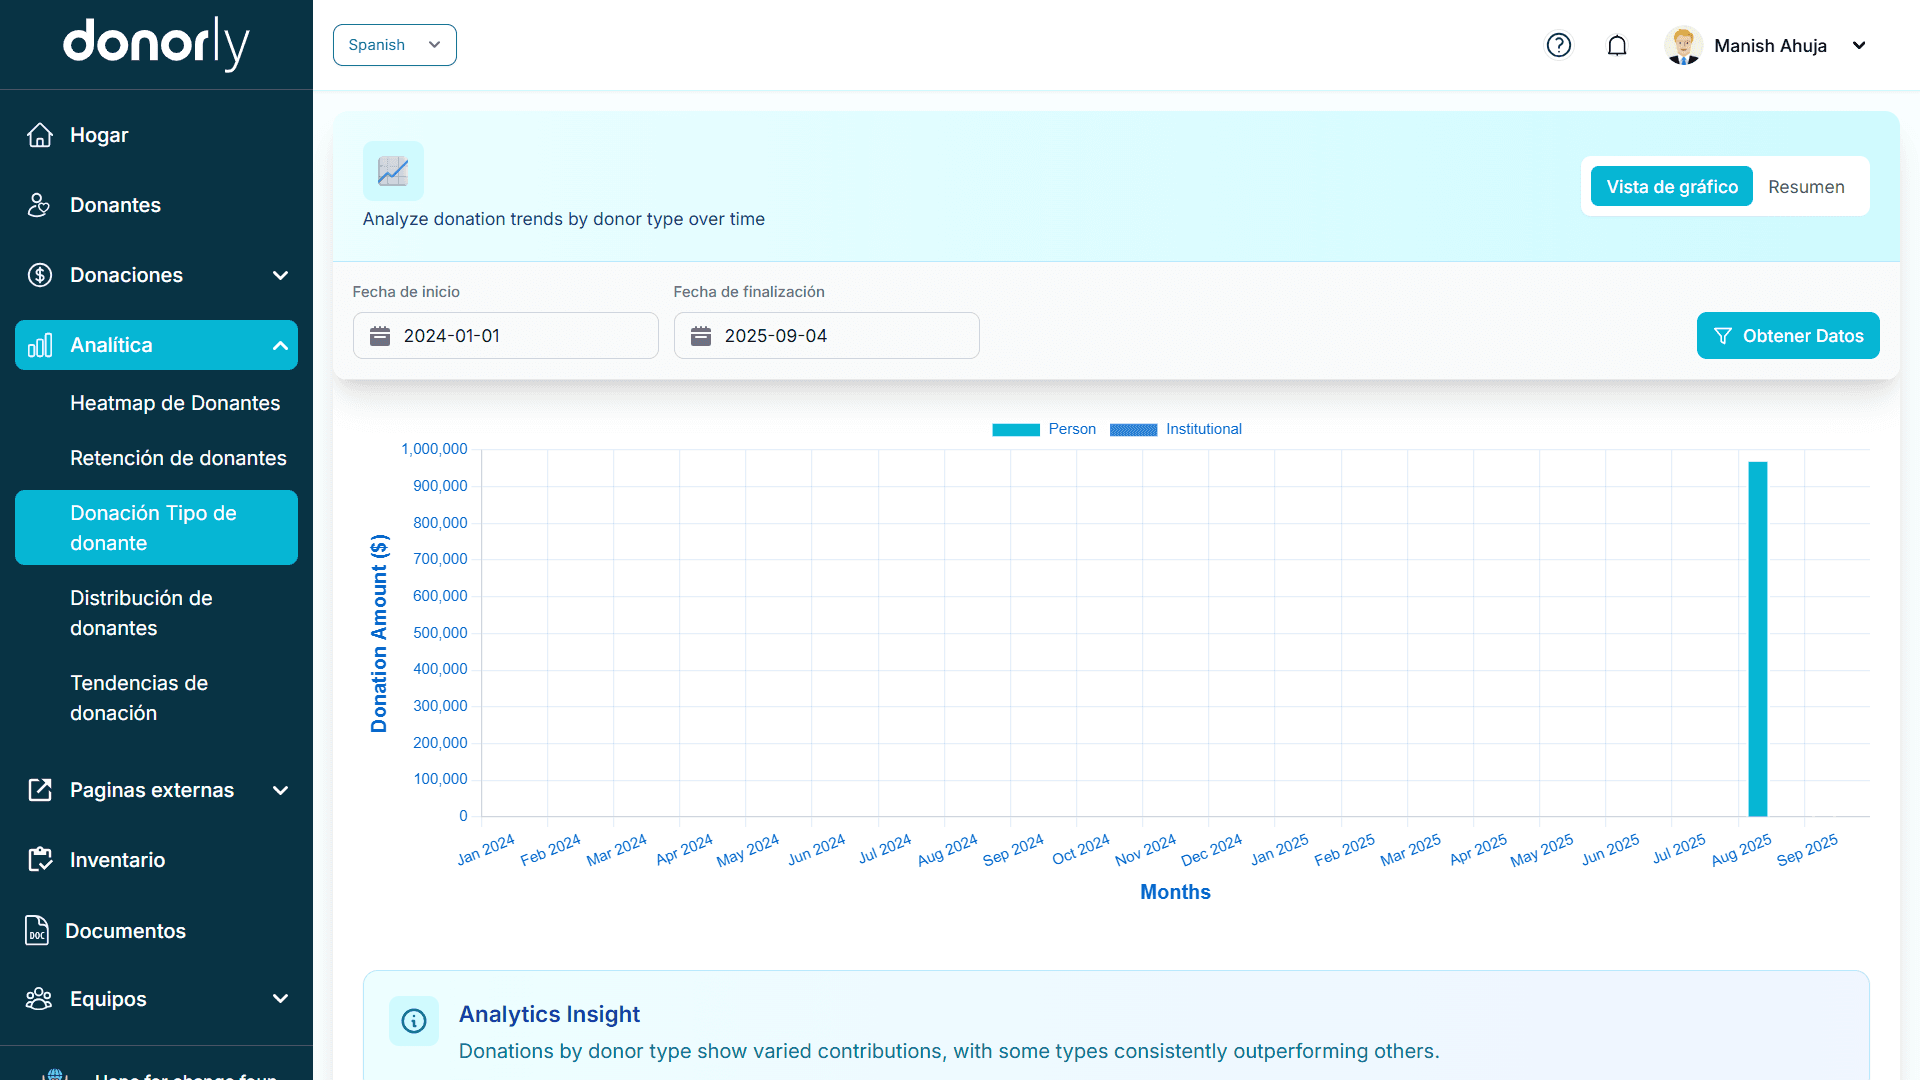
Task: Select the Vista de gráfico button
Action: coord(1671,187)
